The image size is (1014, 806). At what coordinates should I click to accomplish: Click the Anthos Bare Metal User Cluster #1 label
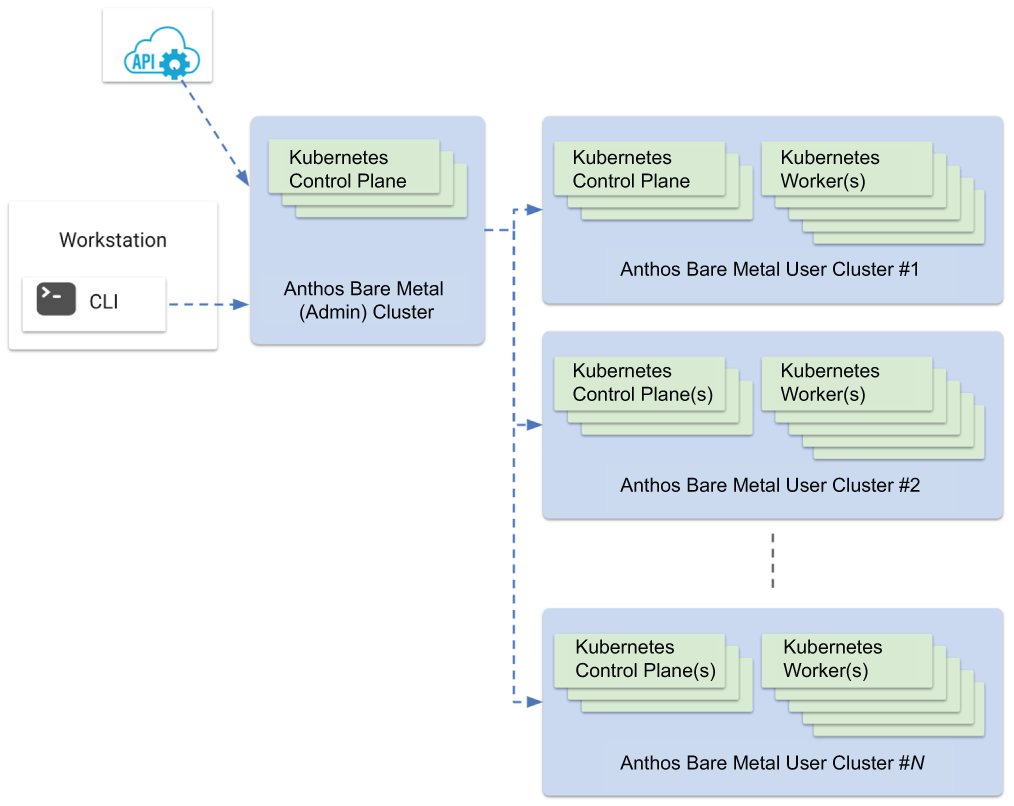(770, 269)
